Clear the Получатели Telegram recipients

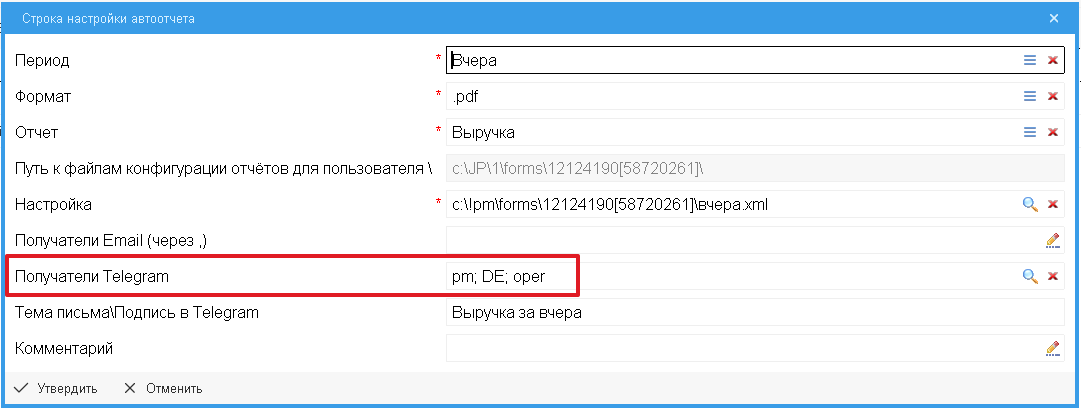coord(1052,276)
